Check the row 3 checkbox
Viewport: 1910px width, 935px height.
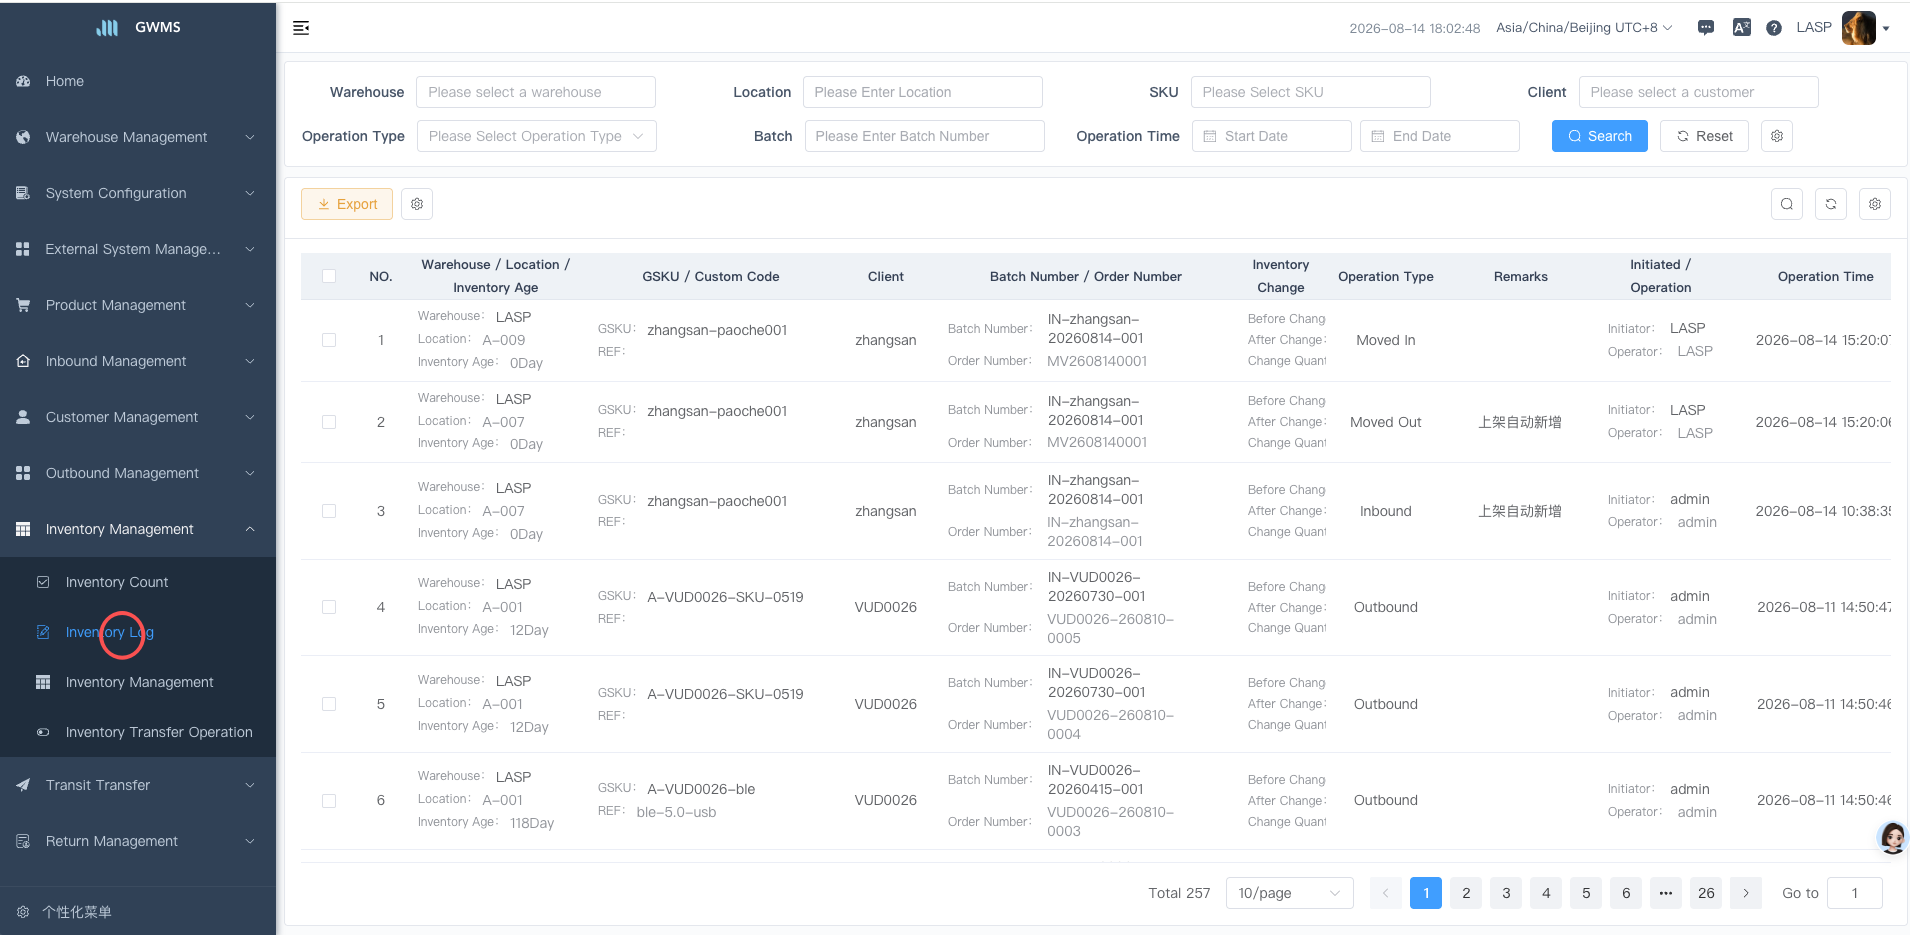(x=329, y=511)
